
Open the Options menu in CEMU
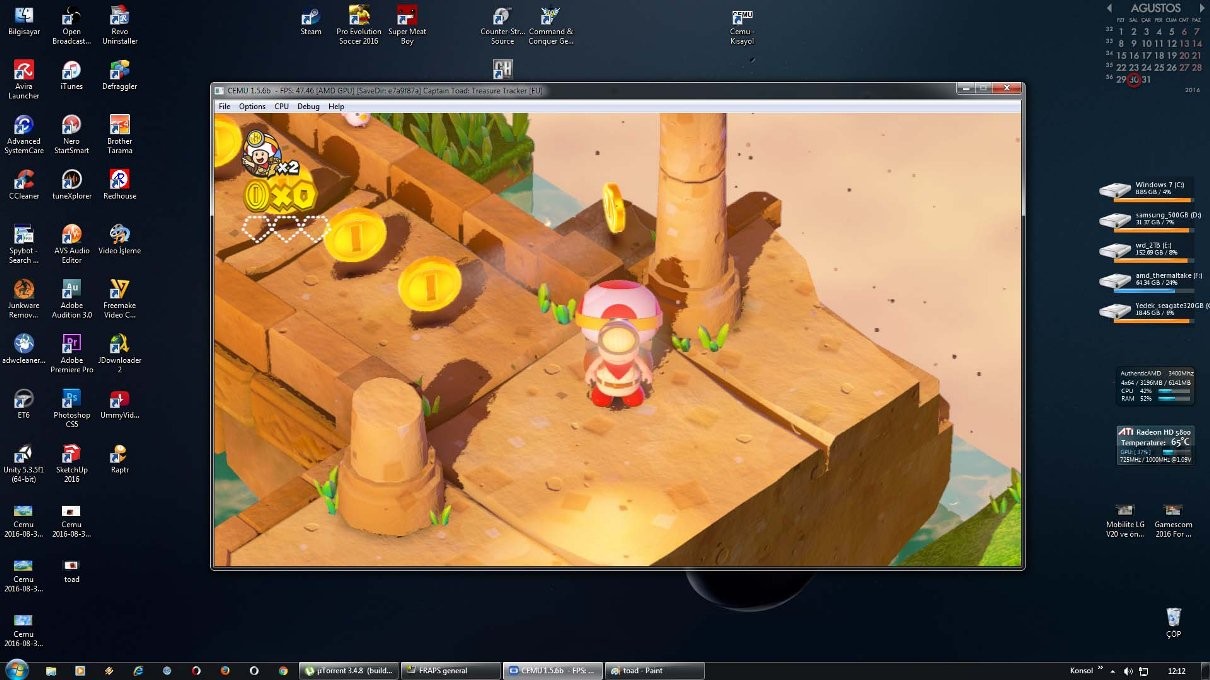point(252,106)
